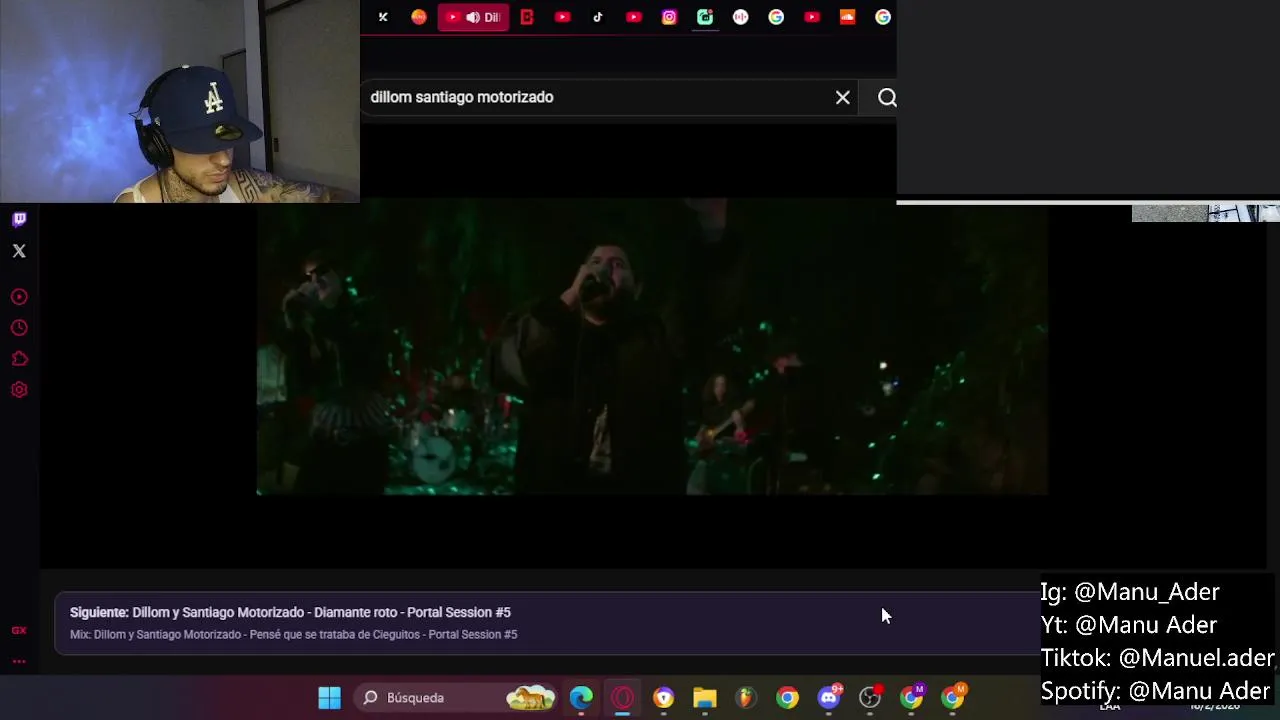
Task: Open the Windows Start menu
Action: click(x=329, y=697)
